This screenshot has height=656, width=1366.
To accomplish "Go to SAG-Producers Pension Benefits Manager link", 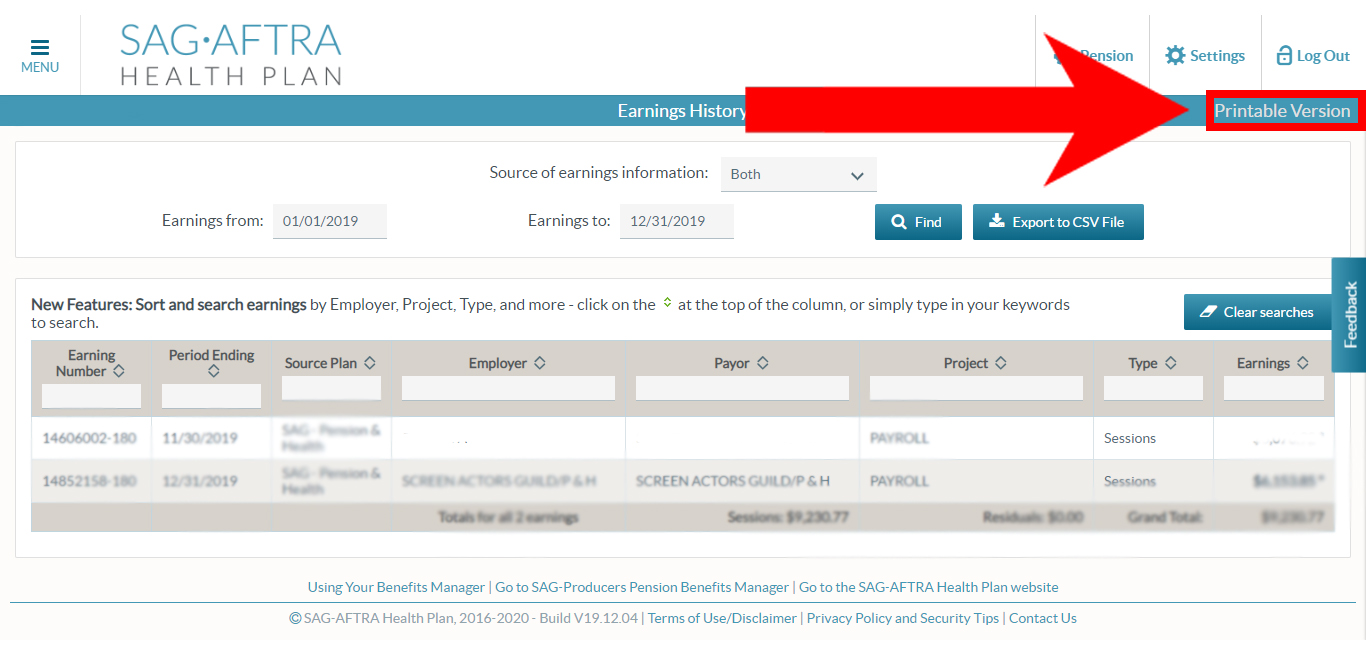I will (642, 587).
